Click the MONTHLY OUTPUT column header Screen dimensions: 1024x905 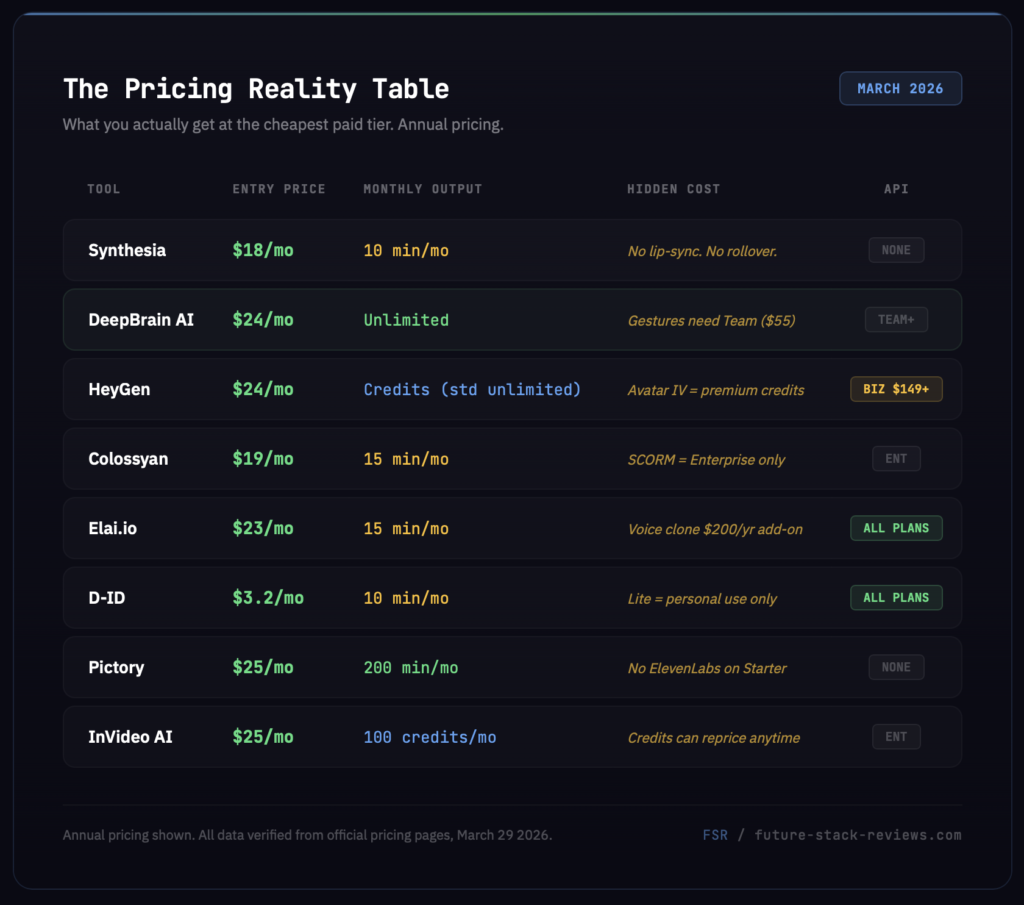coord(424,189)
